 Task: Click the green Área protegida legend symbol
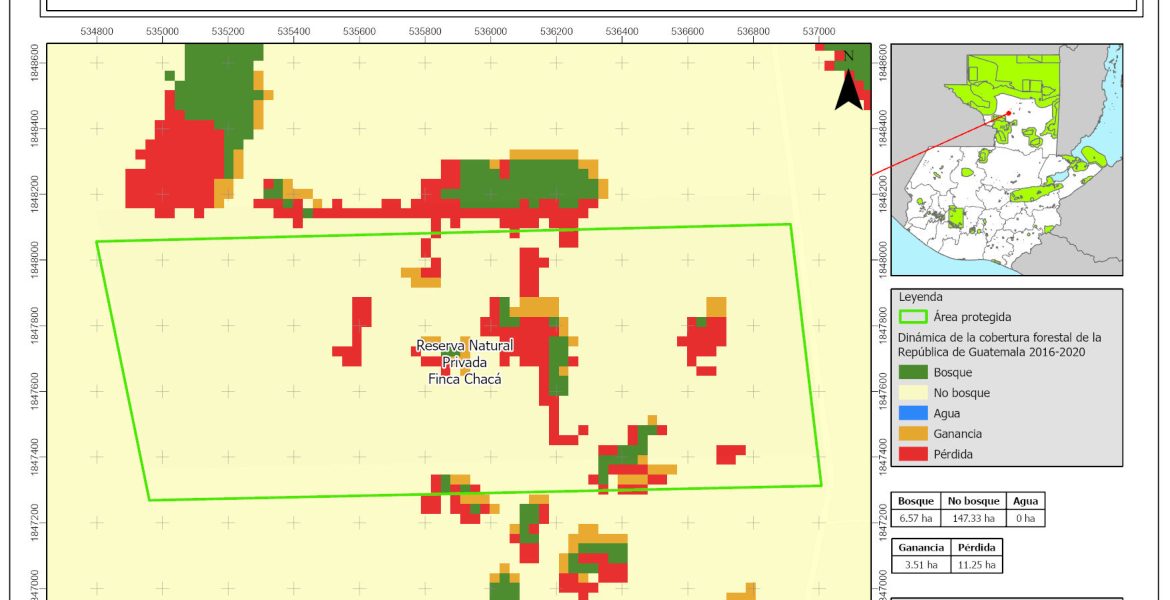(911, 318)
